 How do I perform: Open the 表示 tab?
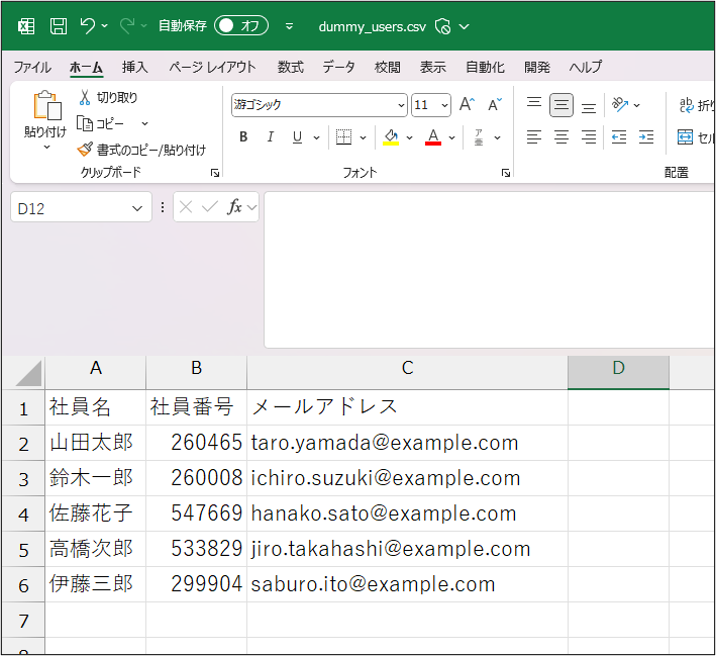(433, 67)
